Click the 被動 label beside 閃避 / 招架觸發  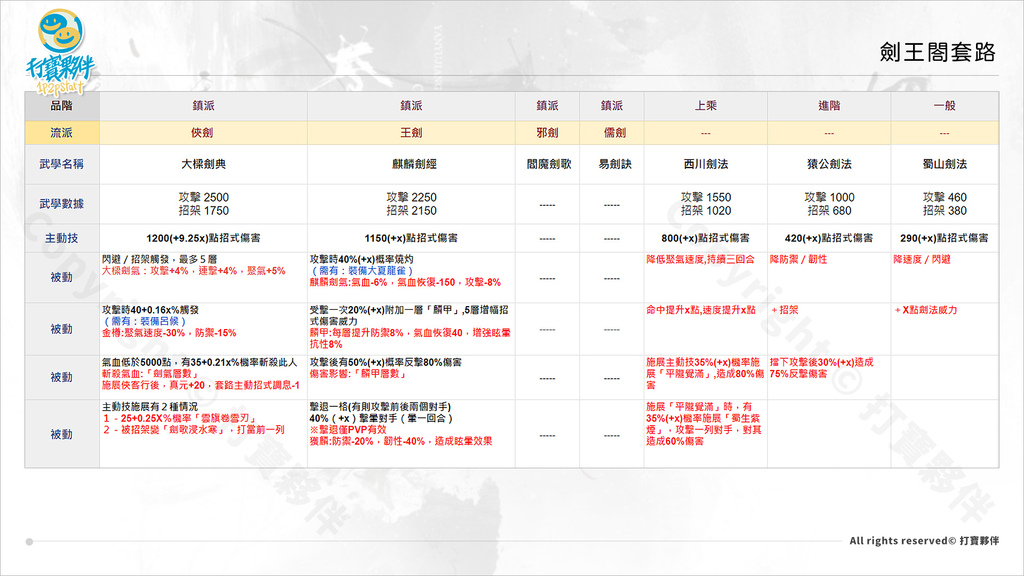(61, 278)
